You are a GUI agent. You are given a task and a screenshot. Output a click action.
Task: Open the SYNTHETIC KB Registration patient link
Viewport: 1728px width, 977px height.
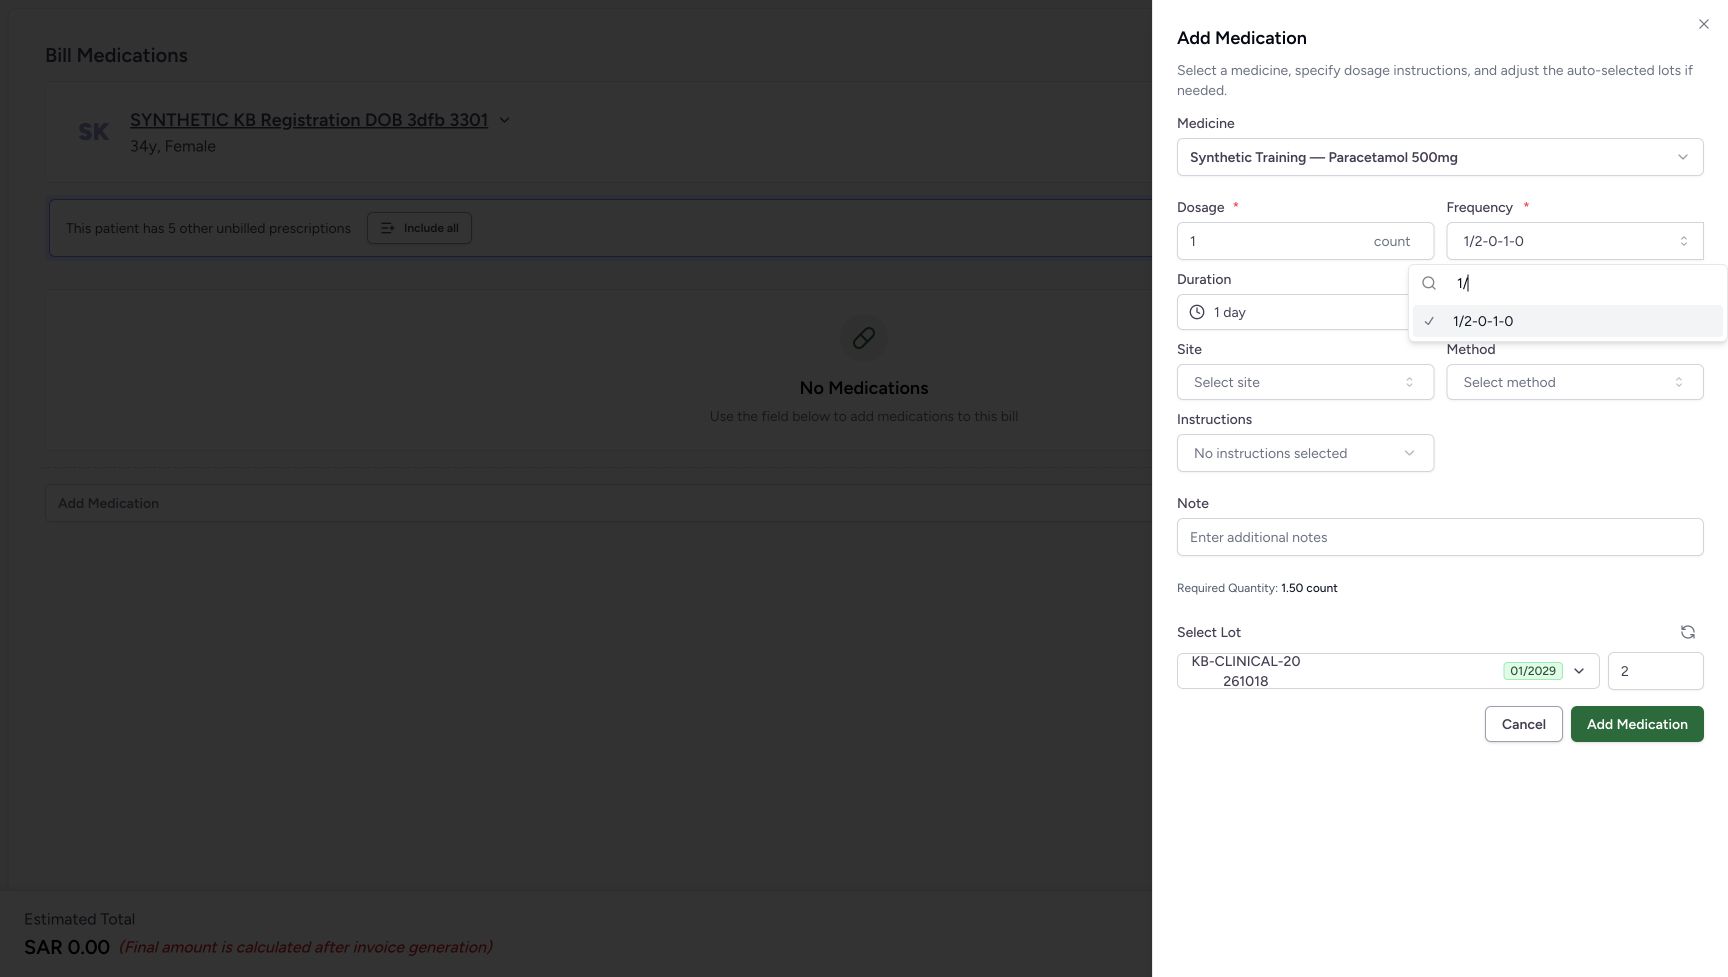pyautogui.click(x=309, y=120)
